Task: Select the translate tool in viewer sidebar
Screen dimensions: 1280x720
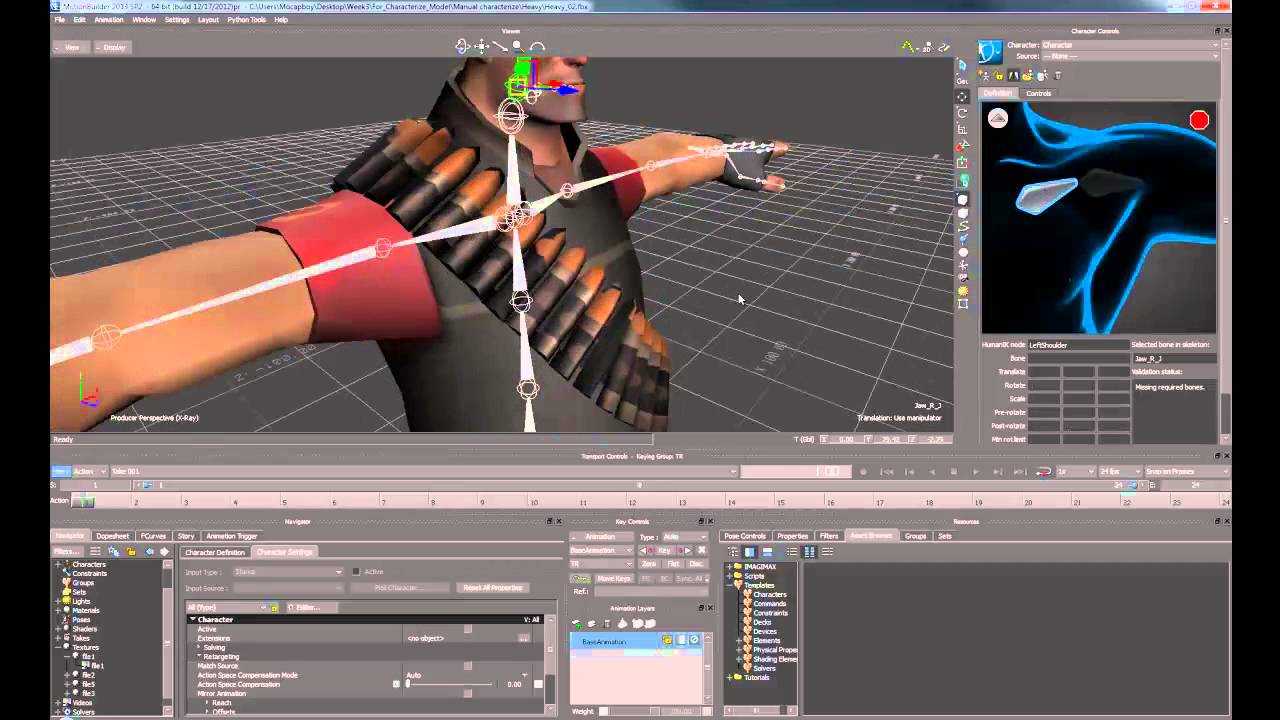Action: tap(963, 96)
